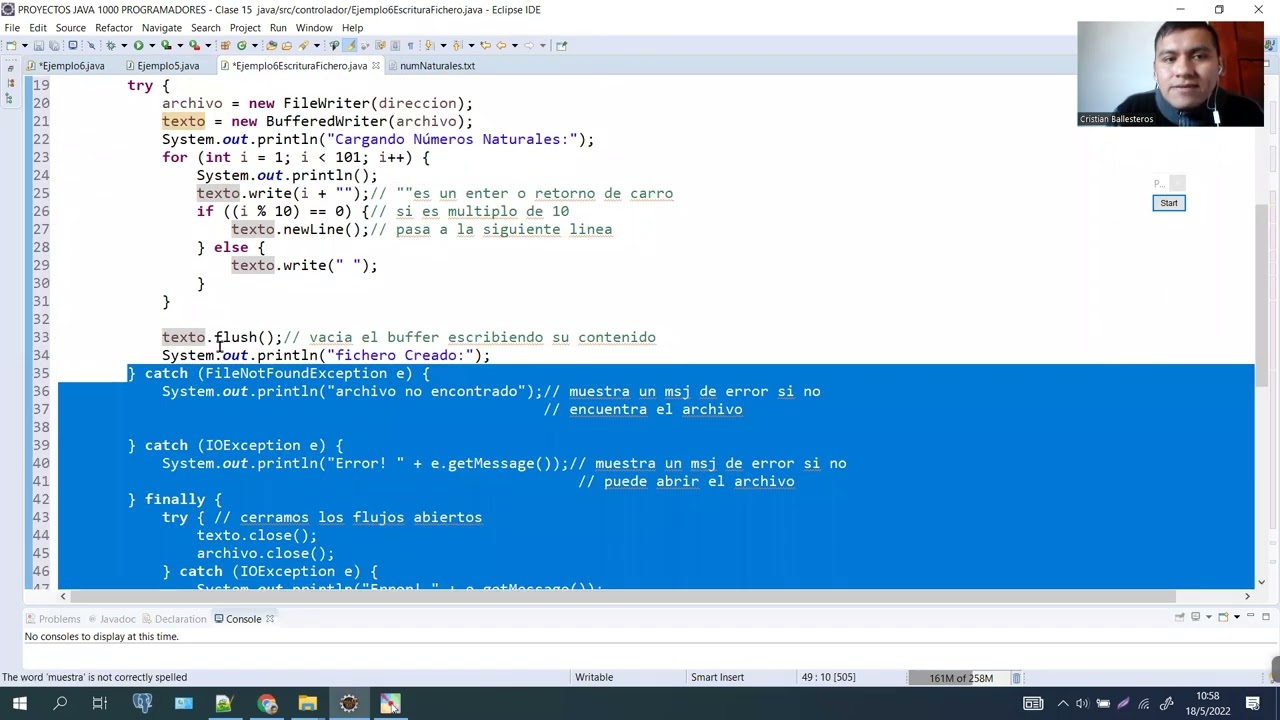Open Google Chrome from the taskbar
1280x720 pixels.
(266, 704)
